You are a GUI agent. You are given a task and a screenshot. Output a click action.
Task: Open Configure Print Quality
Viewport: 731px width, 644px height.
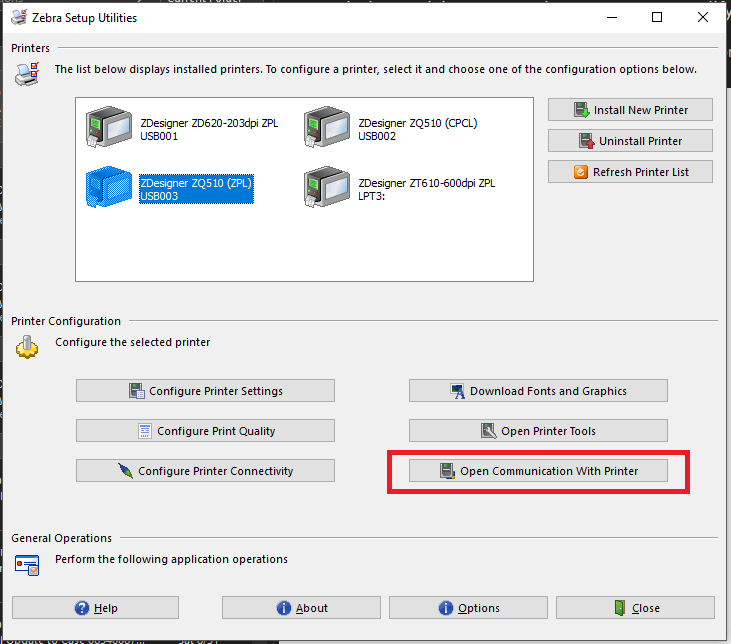(x=205, y=431)
